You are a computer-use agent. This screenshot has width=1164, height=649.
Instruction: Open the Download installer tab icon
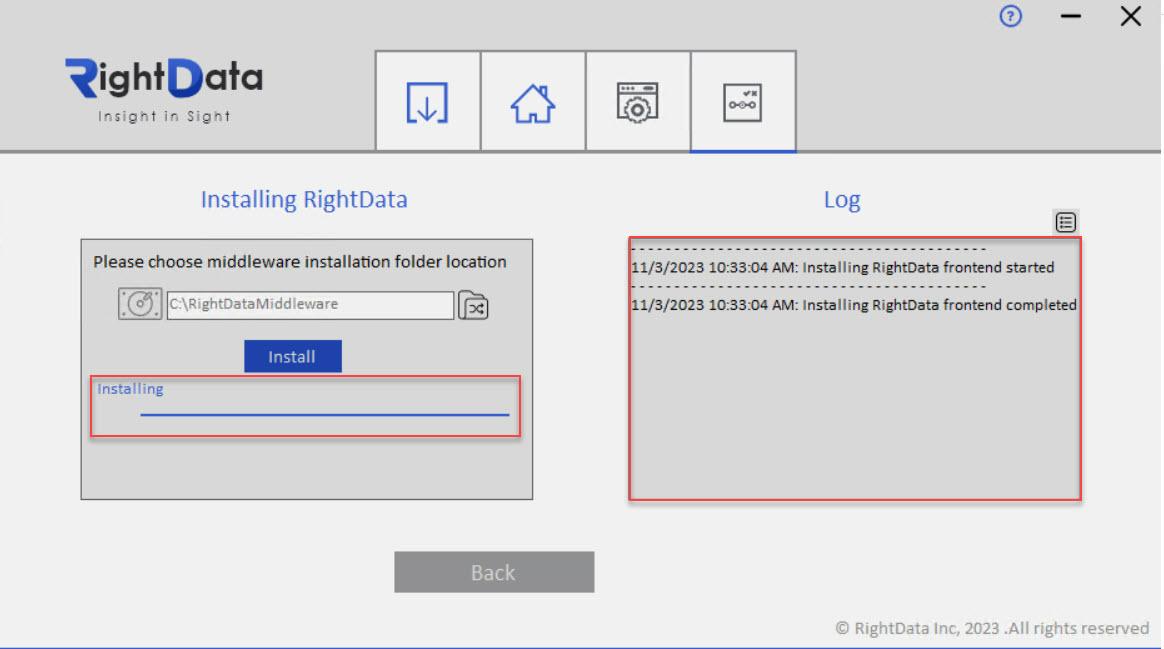pyautogui.click(x=426, y=101)
